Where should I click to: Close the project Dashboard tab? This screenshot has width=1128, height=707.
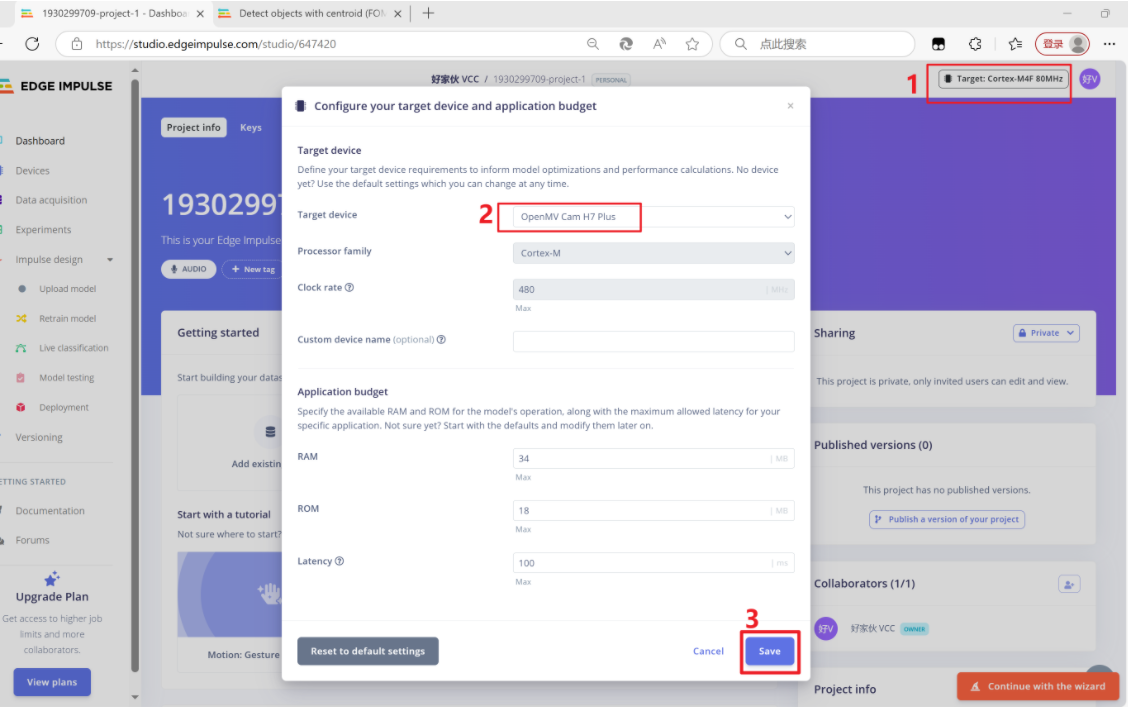click(x=200, y=14)
